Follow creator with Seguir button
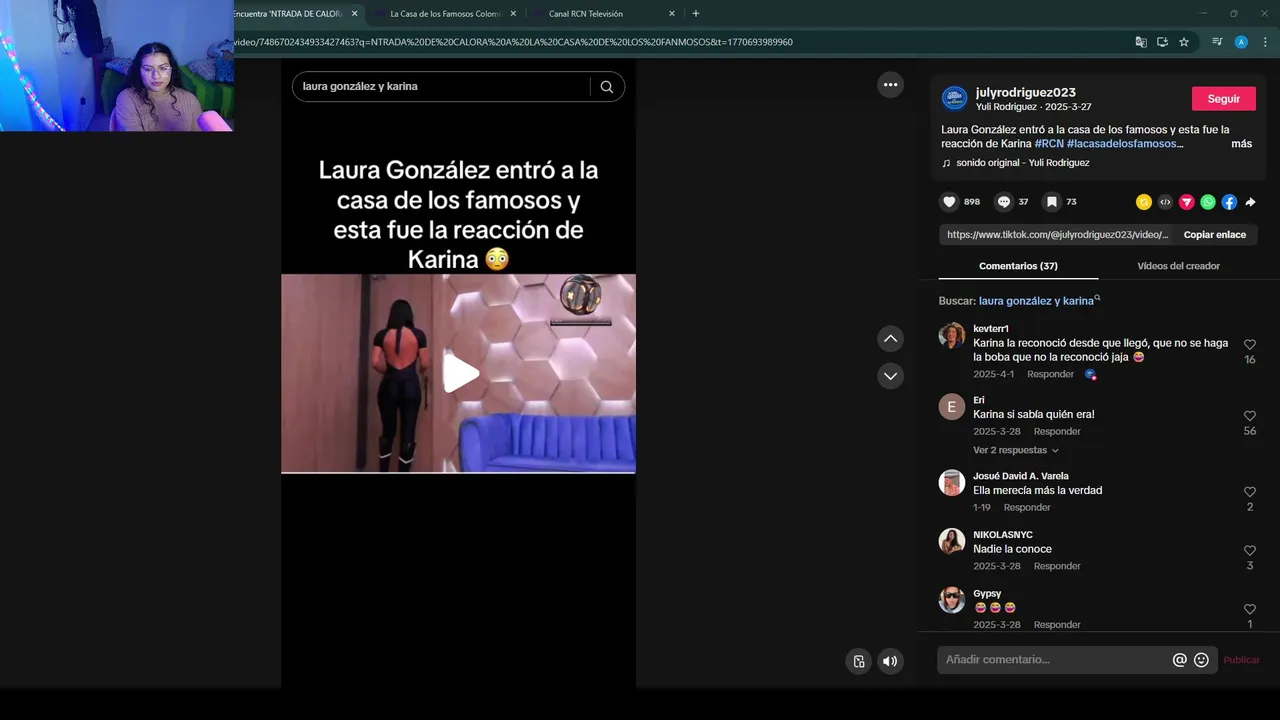The image size is (1280, 720). 1223,99
